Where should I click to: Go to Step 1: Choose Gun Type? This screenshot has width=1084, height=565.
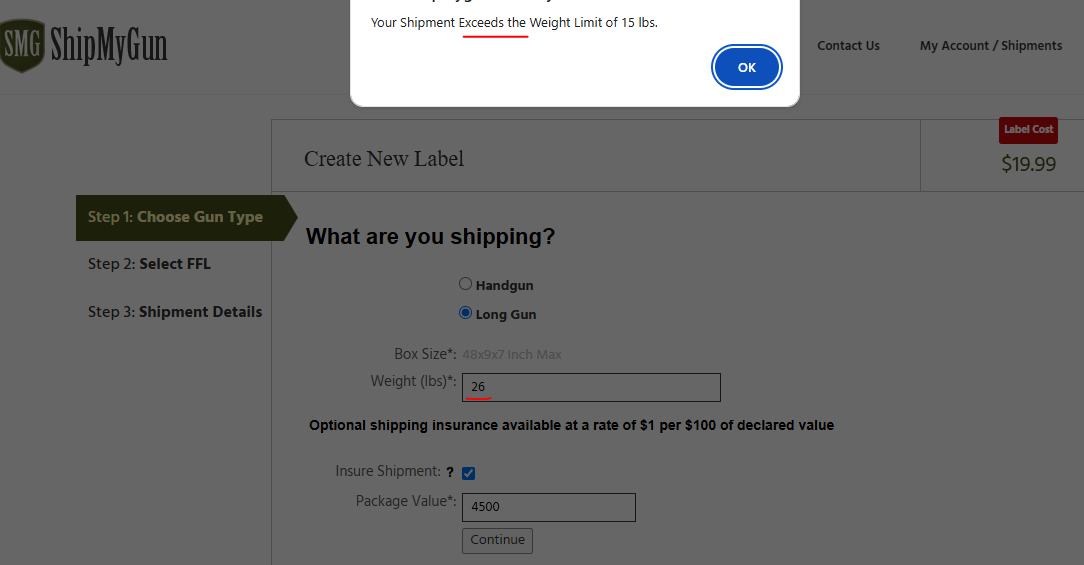[x=176, y=217]
